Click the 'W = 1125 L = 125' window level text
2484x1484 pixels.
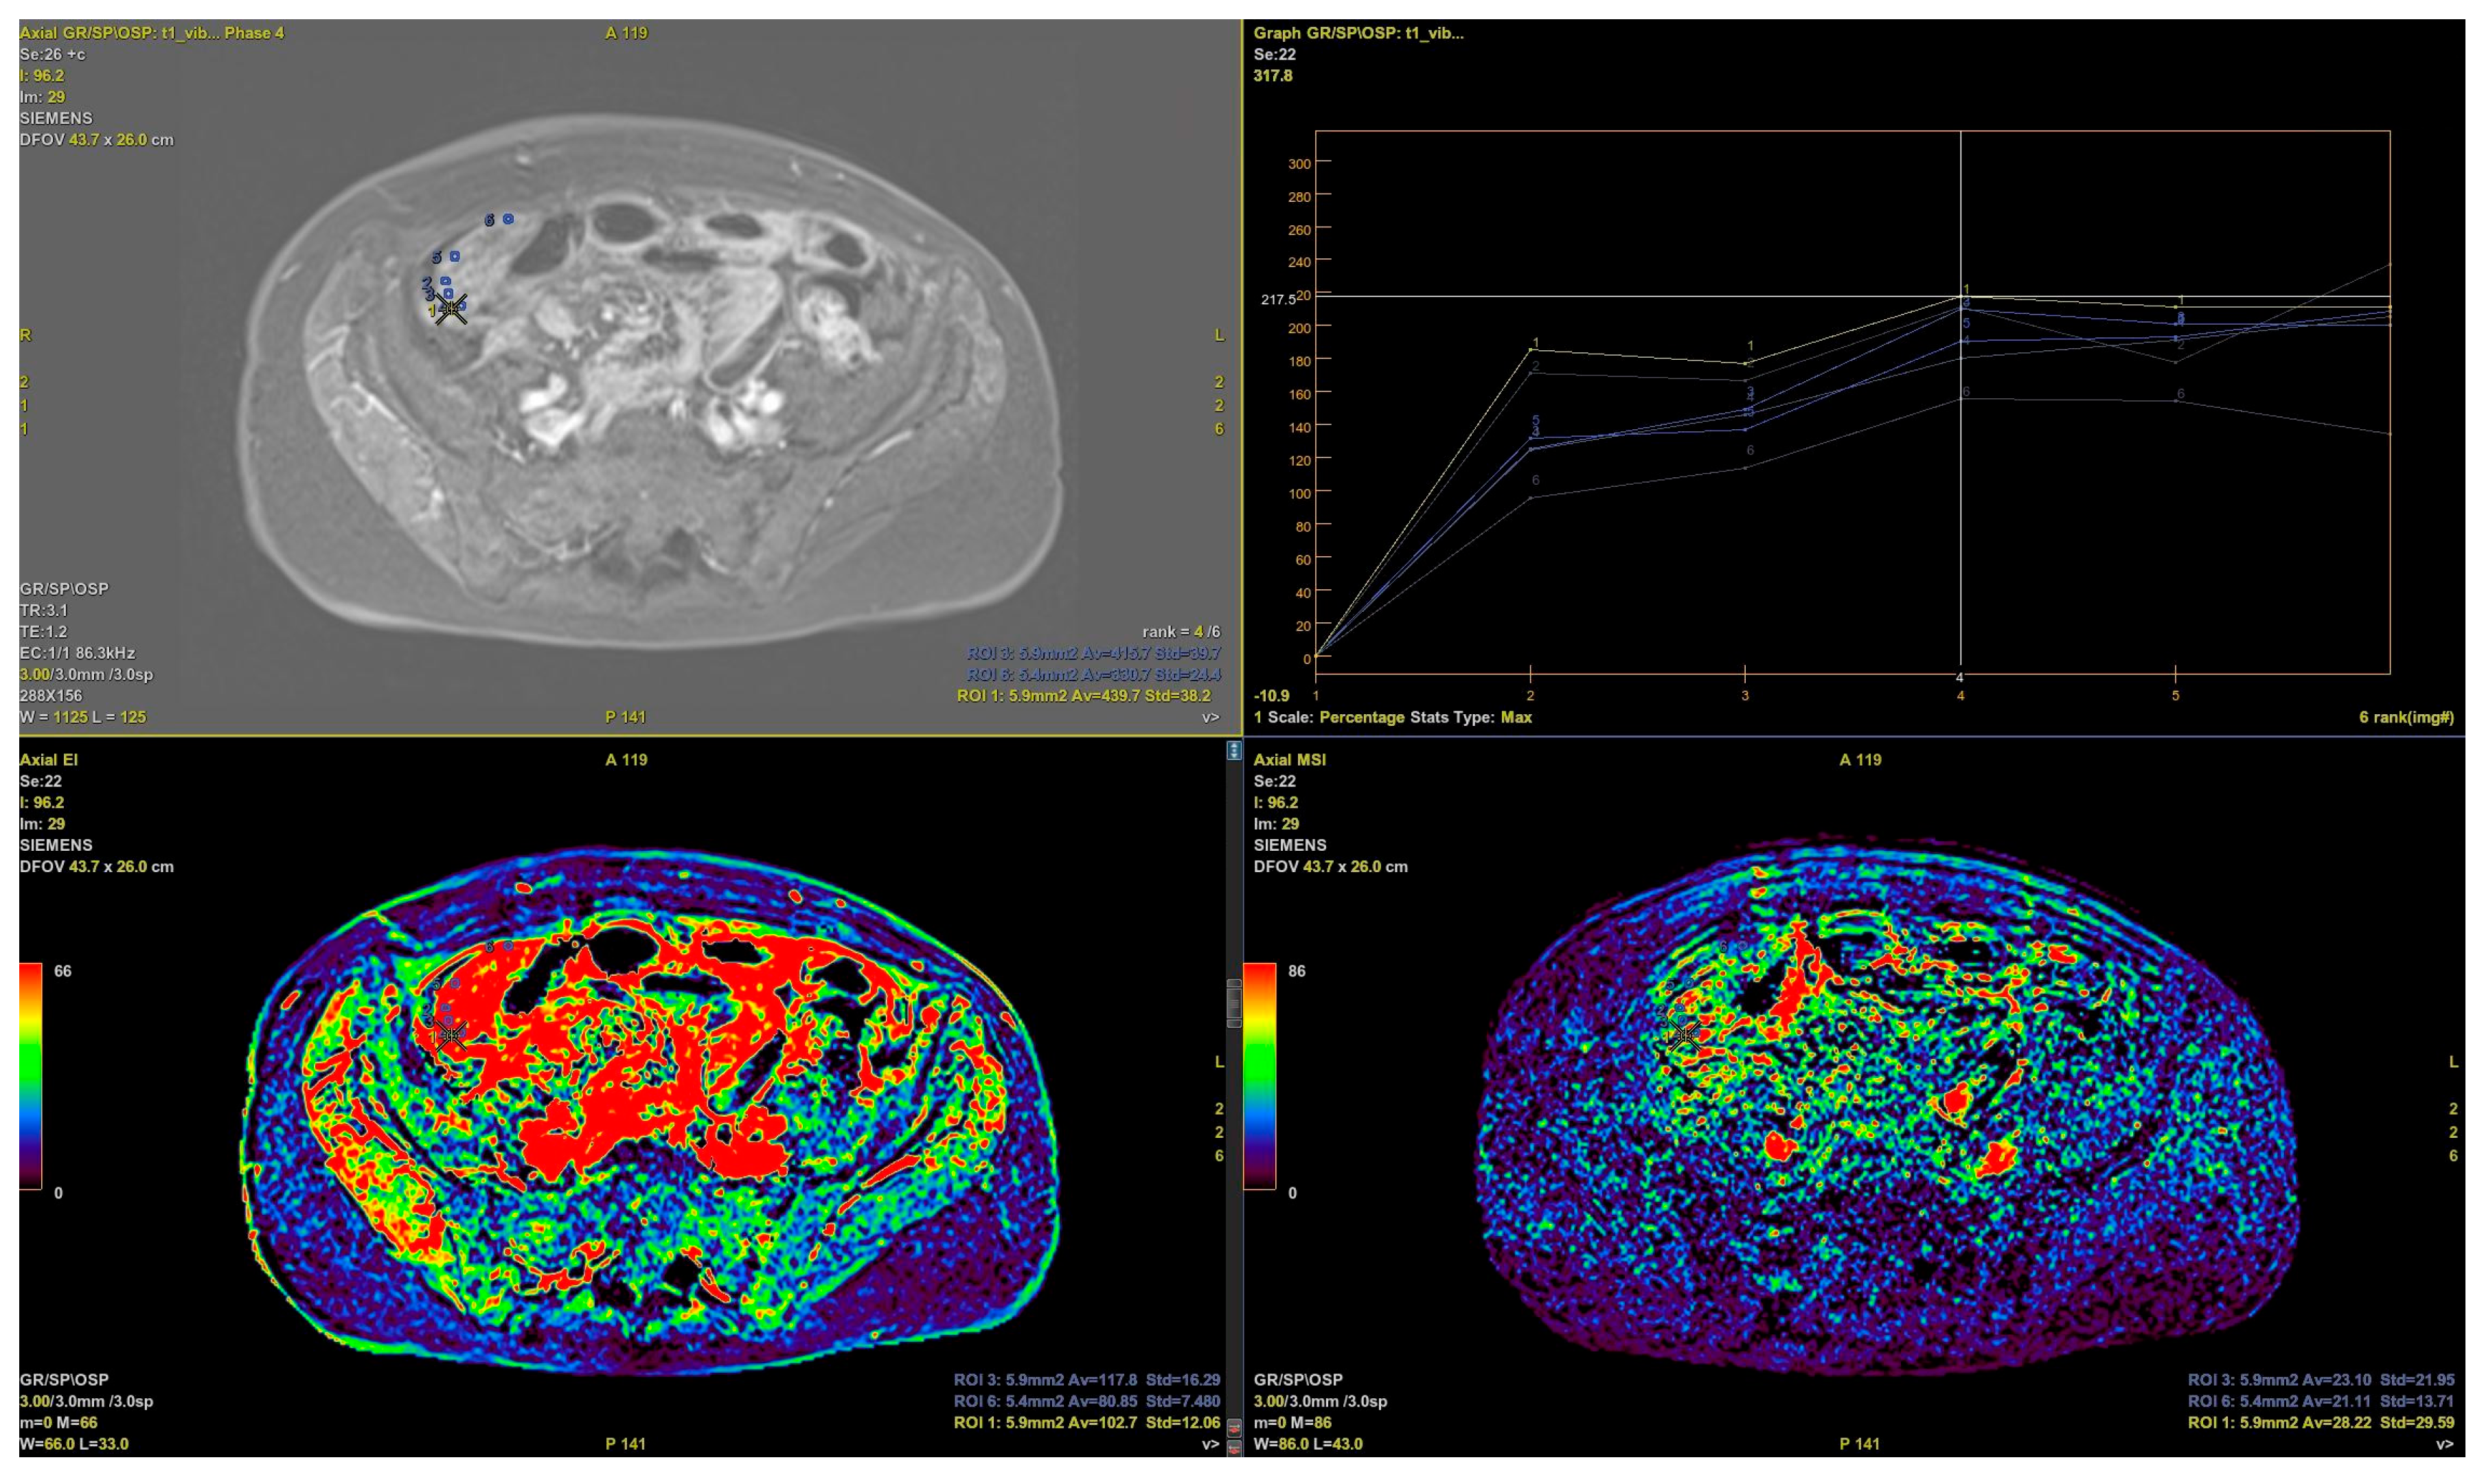point(83,717)
